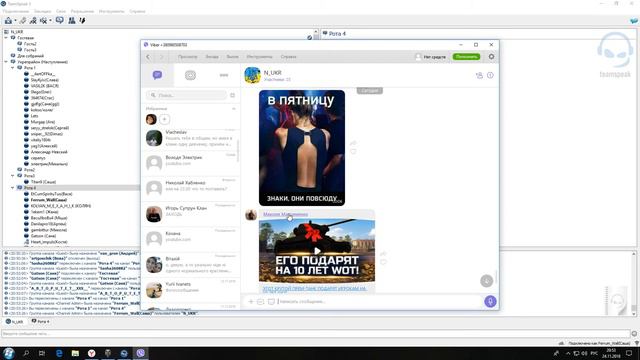Click voice message microphone button in Viber
Screen dimensions: 640x360
pos(490,301)
